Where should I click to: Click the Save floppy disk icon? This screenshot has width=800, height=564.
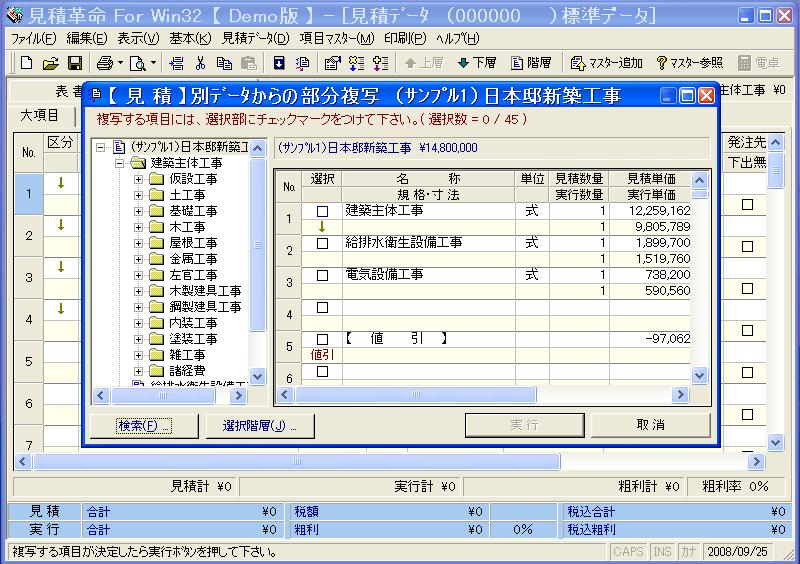(x=75, y=63)
